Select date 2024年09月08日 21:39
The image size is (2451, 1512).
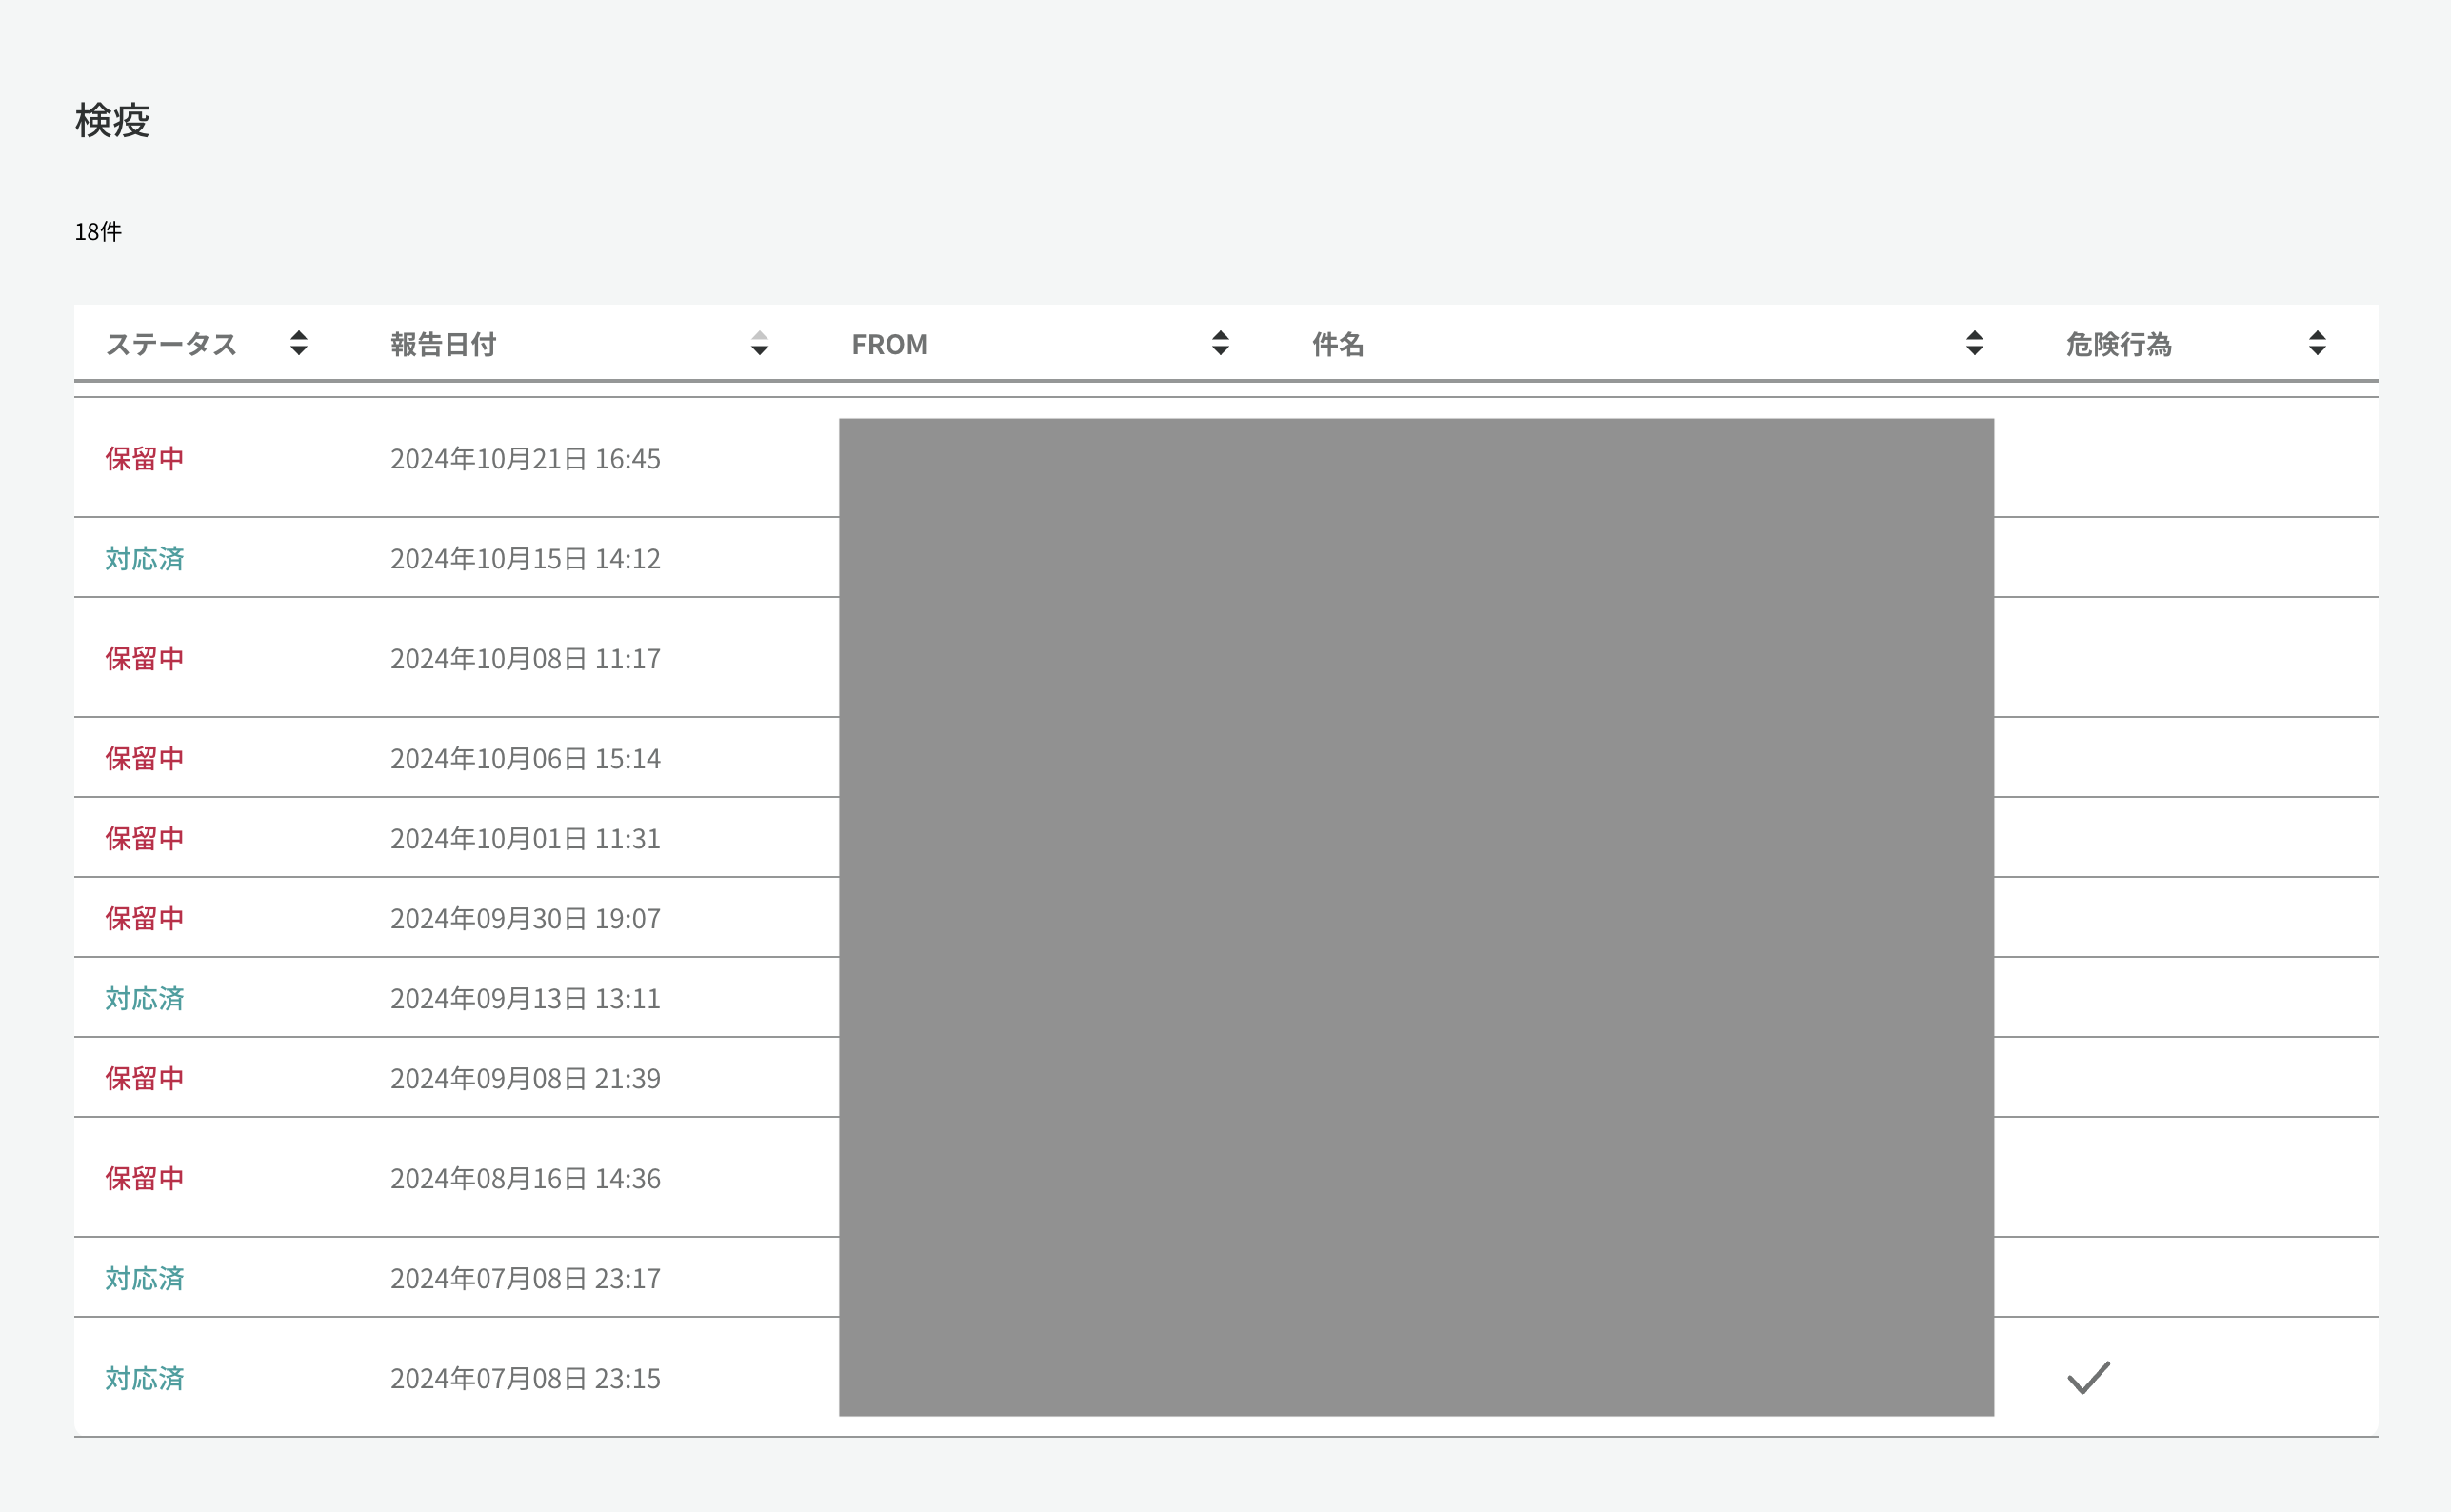coord(525,1078)
